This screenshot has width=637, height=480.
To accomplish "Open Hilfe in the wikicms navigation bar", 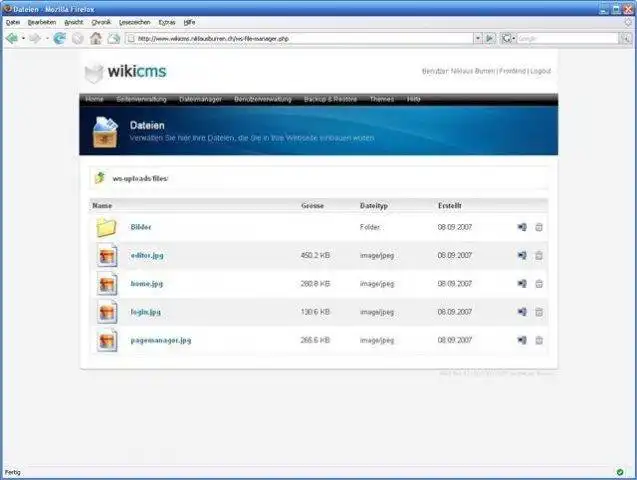I will (414, 99).
